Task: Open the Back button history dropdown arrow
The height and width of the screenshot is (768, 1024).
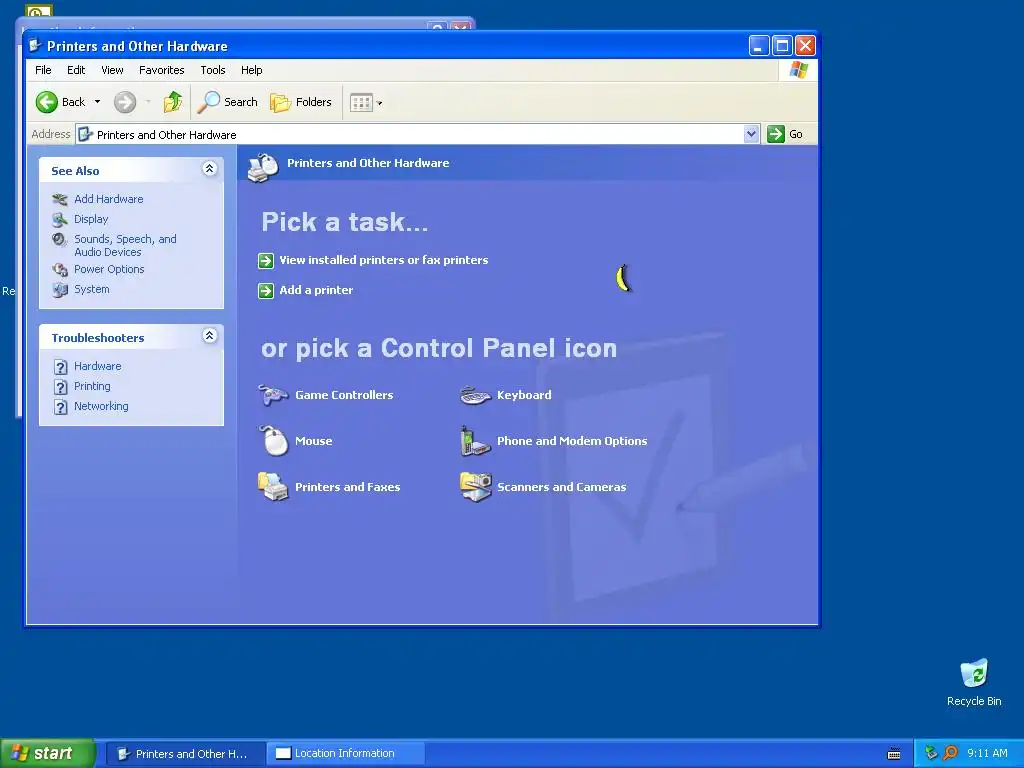Action: tap(97, 102)
